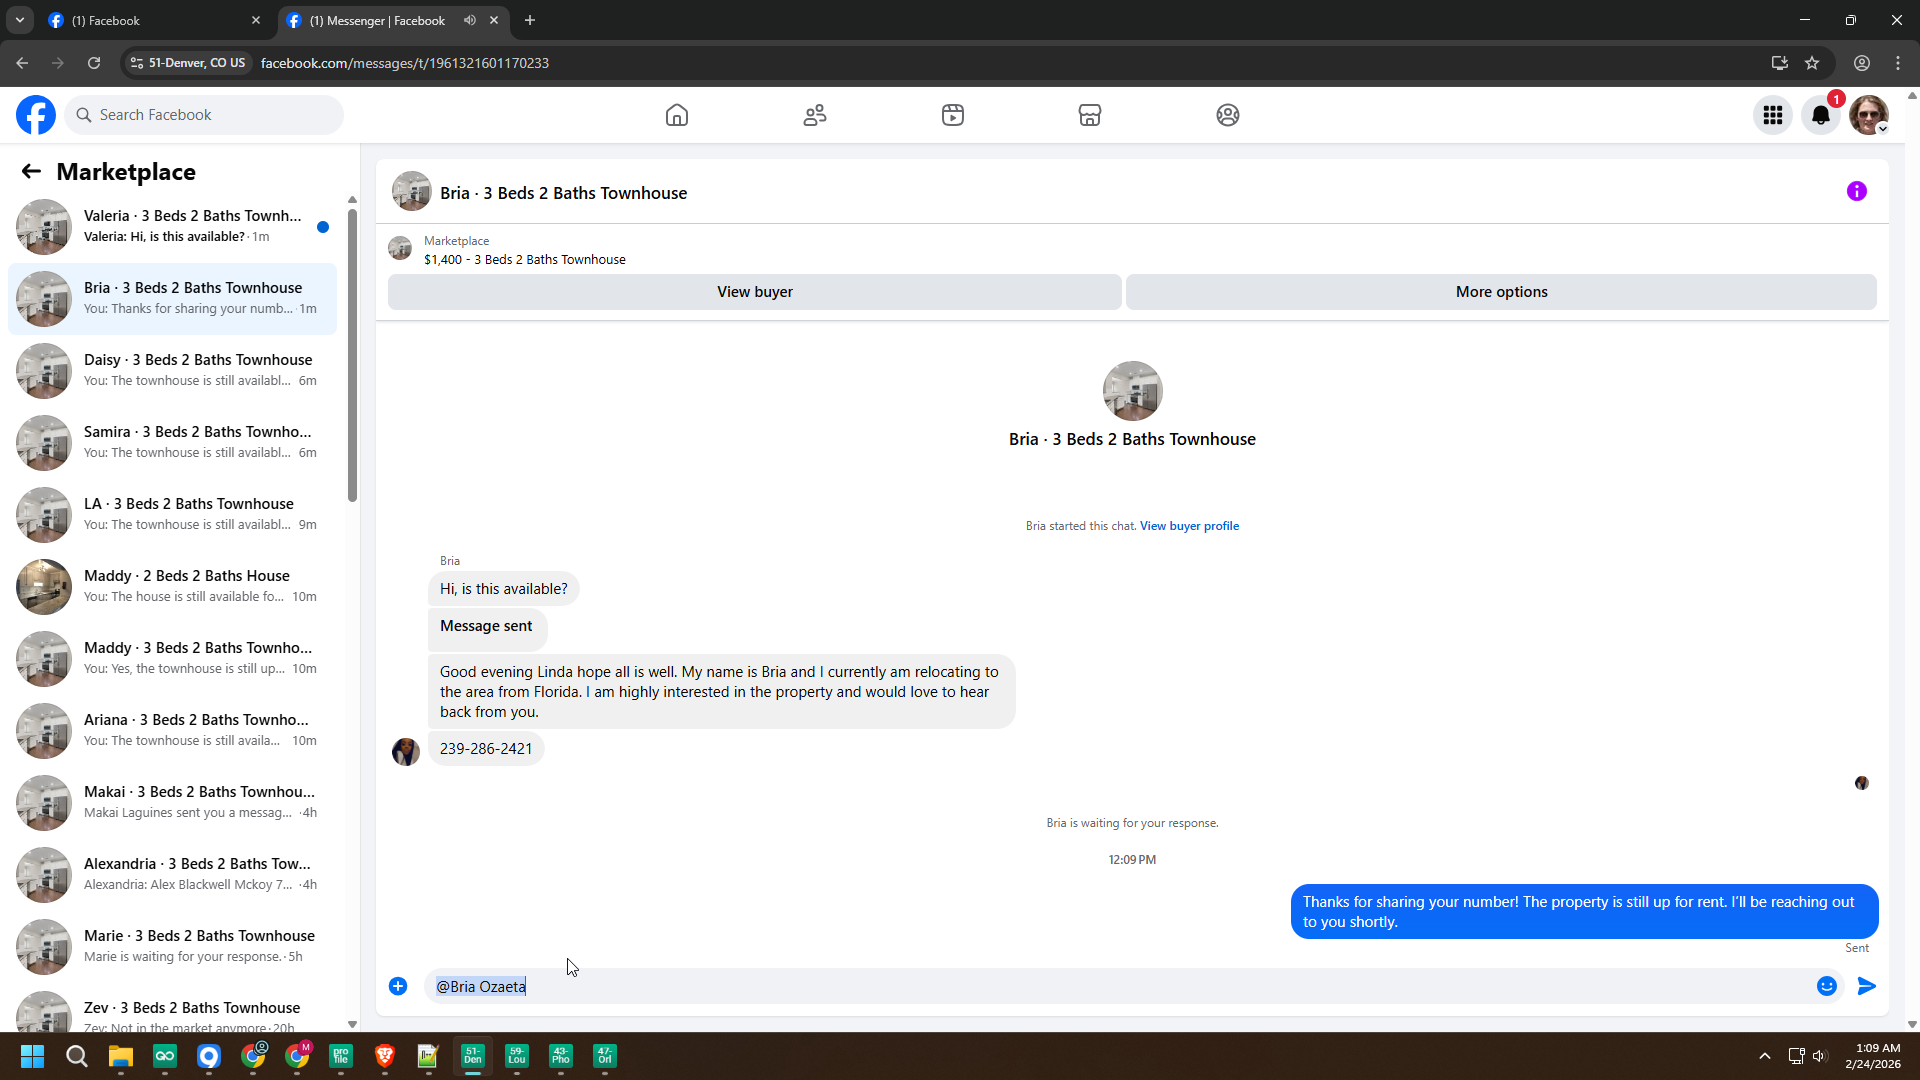Click the send message arrow icon
This screenshot has width=1920, height=1080.
point(1866,986)
